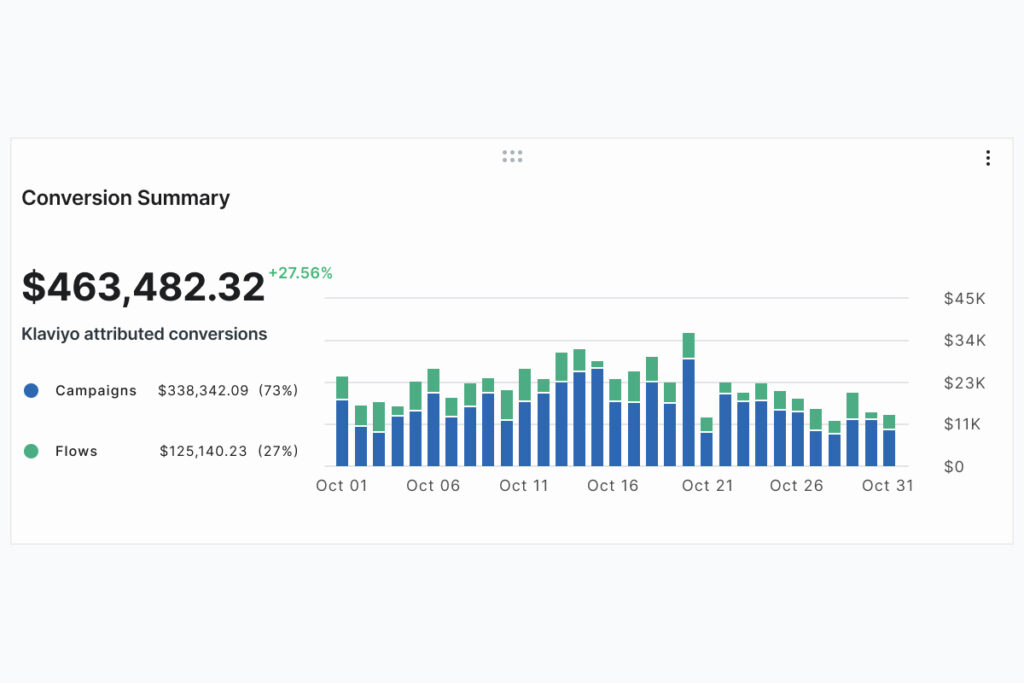Click the Conversion Summary title
The height and width of the screenshot is (683, 1024).
click(125, 198)
